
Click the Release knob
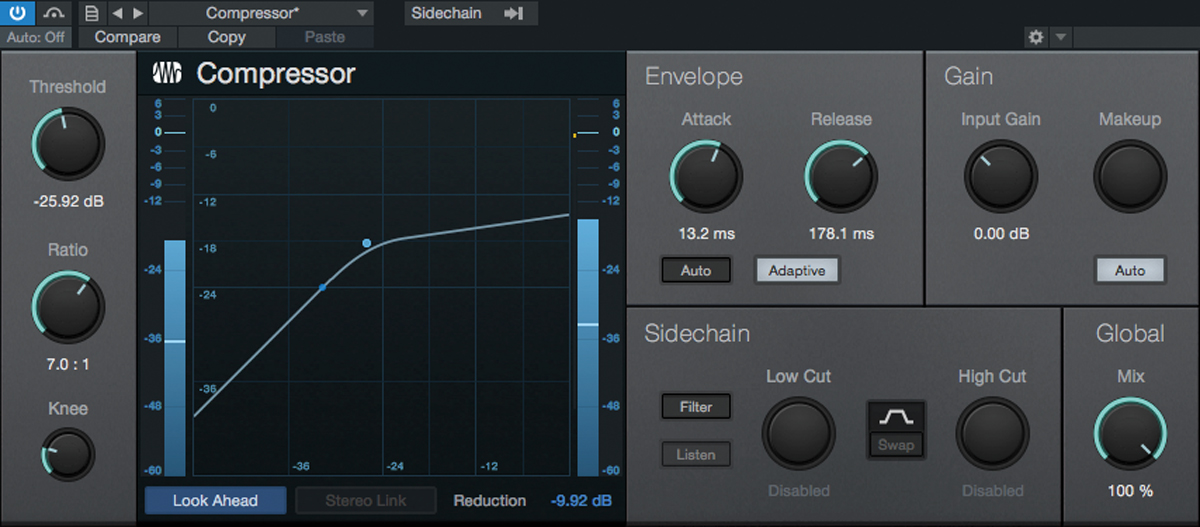click(x=841, y=176)
